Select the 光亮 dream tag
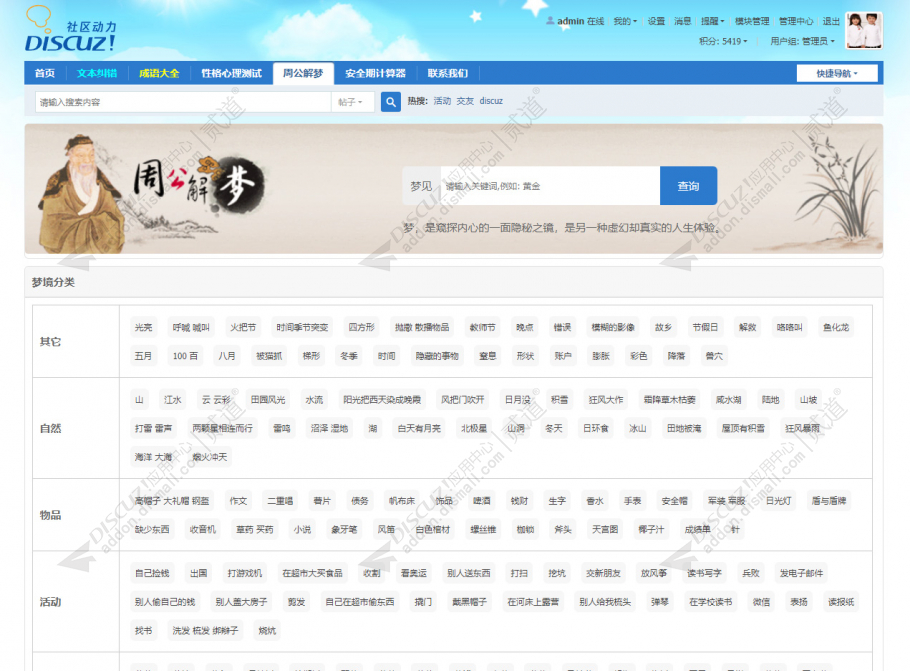This screenshot has width=910, height=671. point(143,327)
